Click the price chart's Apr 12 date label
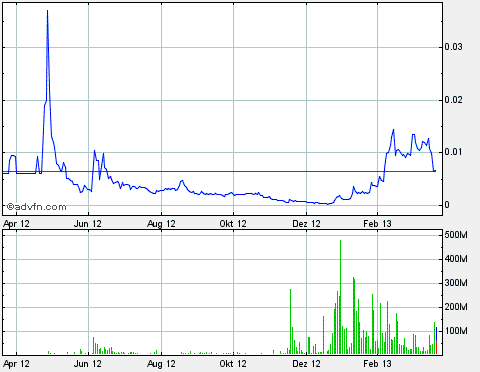 [x=16, y=224]
